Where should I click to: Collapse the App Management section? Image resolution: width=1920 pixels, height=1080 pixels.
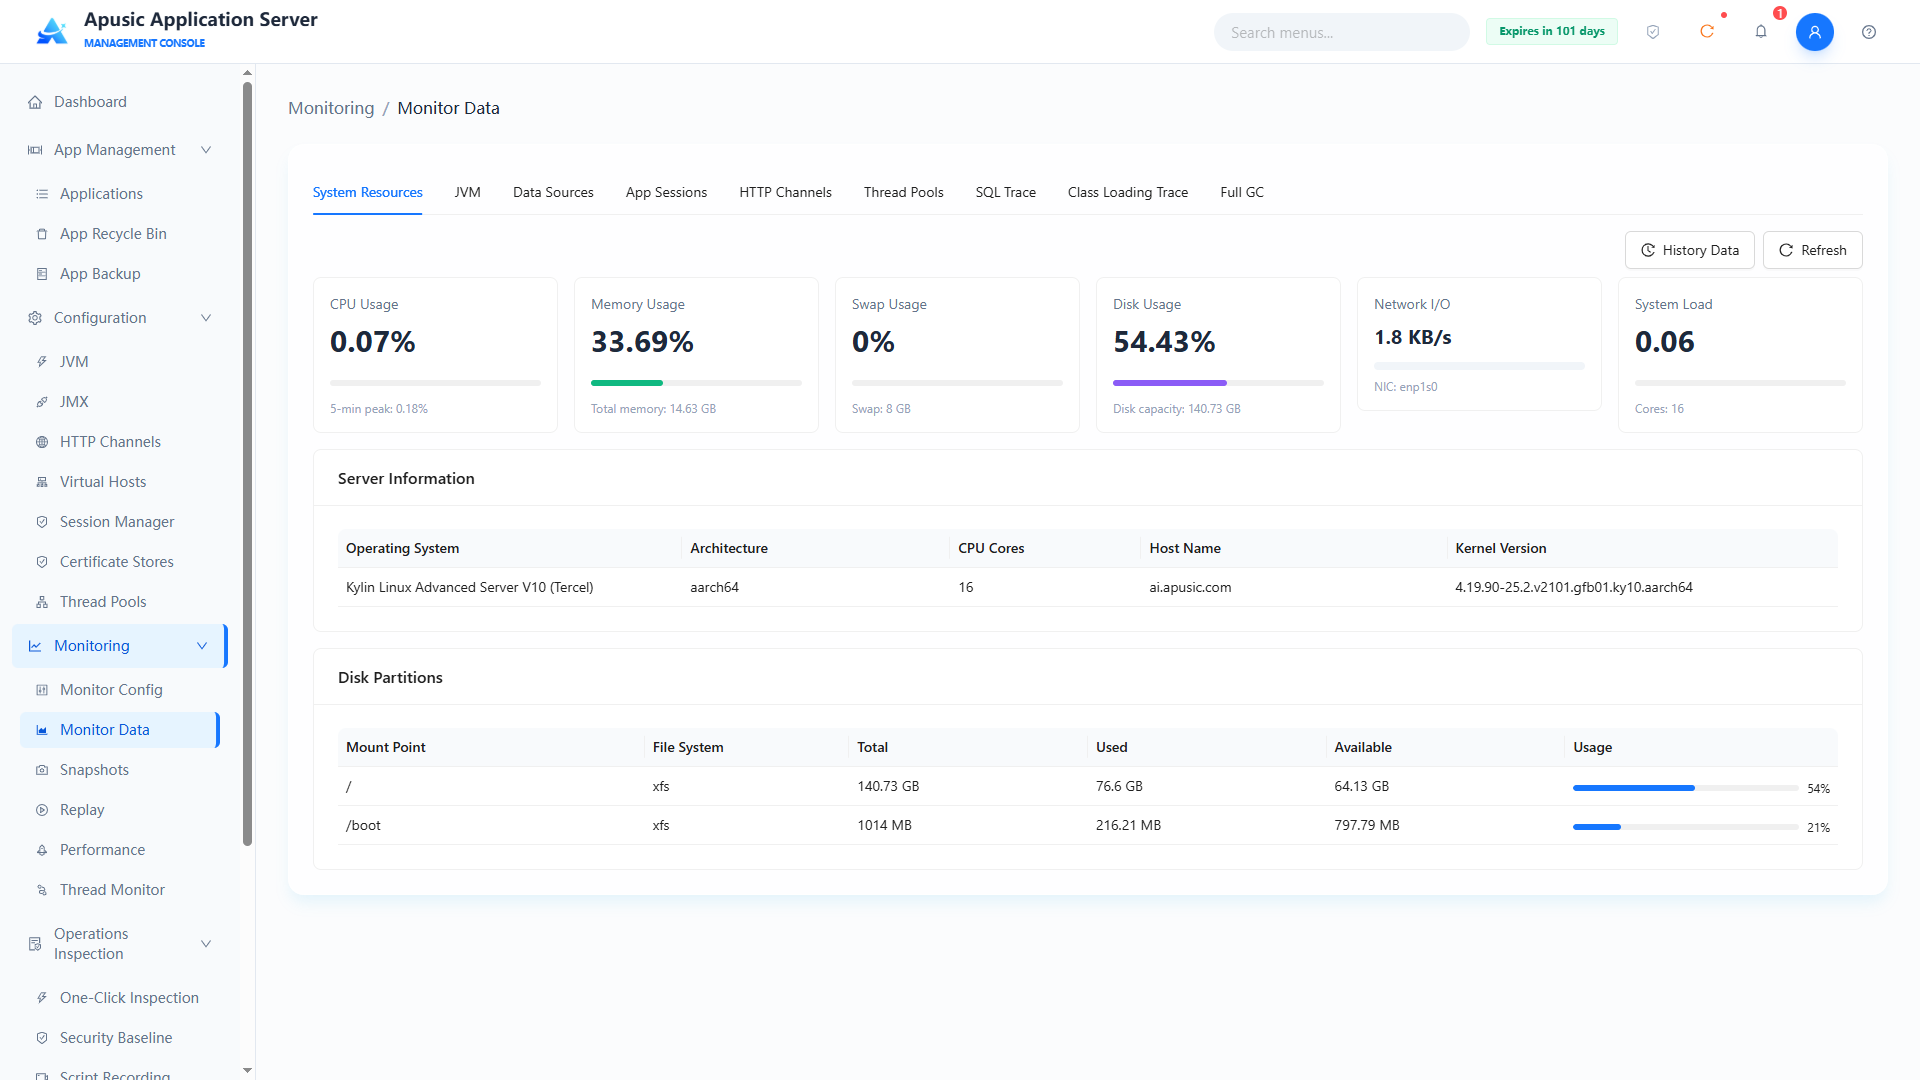pyautogui.click(x=206, y=150)
